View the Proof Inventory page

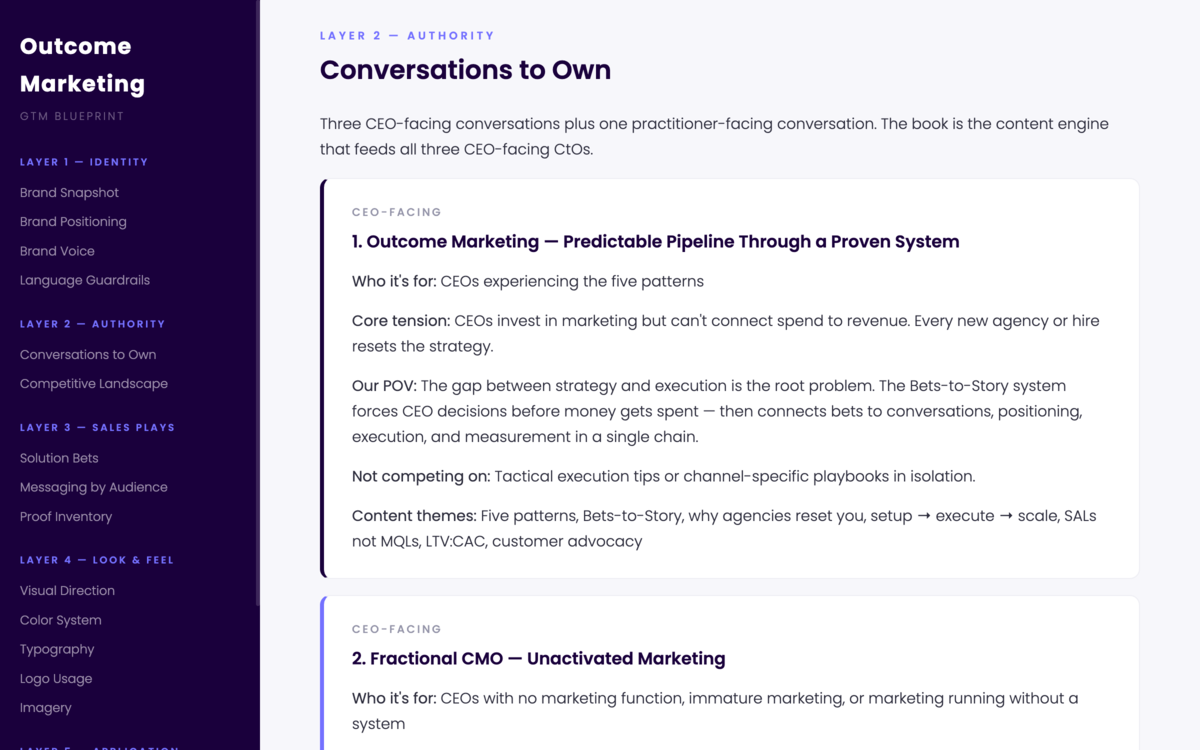point(66,516)
